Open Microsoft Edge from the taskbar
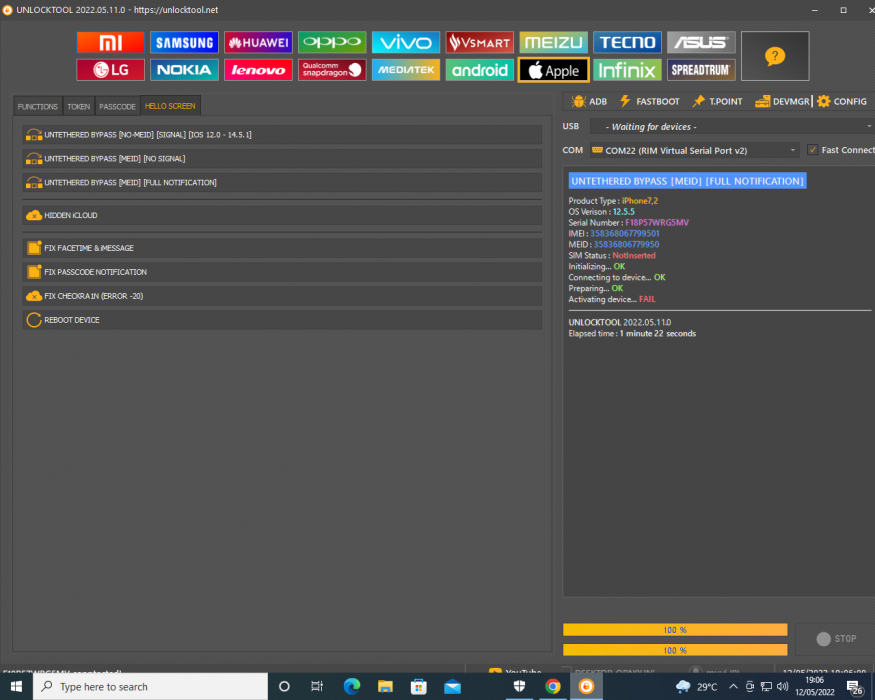The height and width of the screenshot is (700, 875). tap(352, 687)
